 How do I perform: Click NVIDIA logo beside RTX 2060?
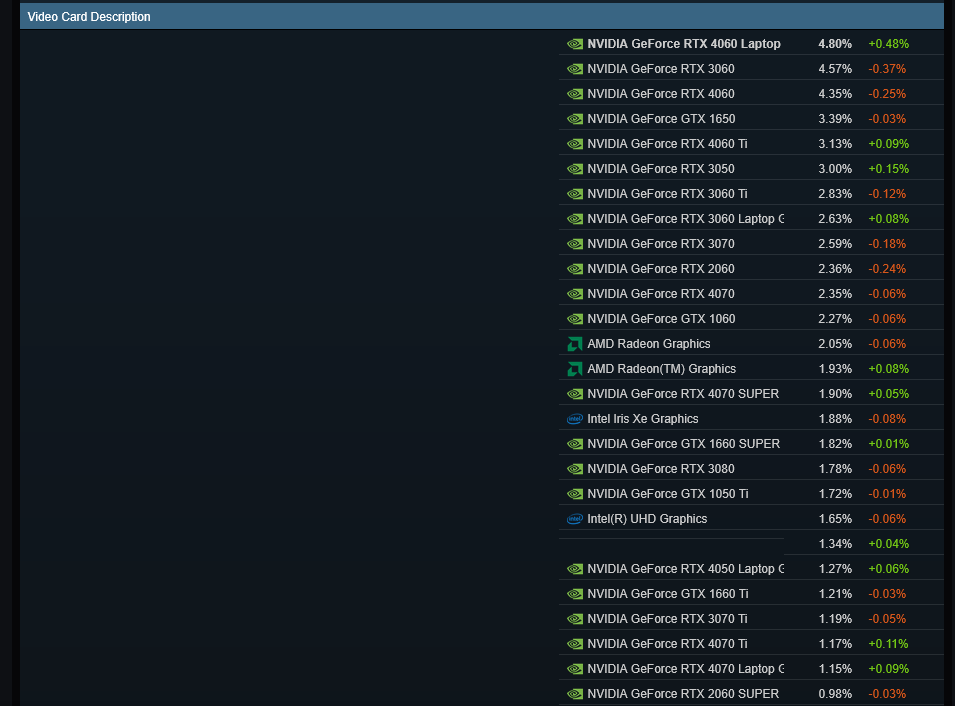coord(575,269)
